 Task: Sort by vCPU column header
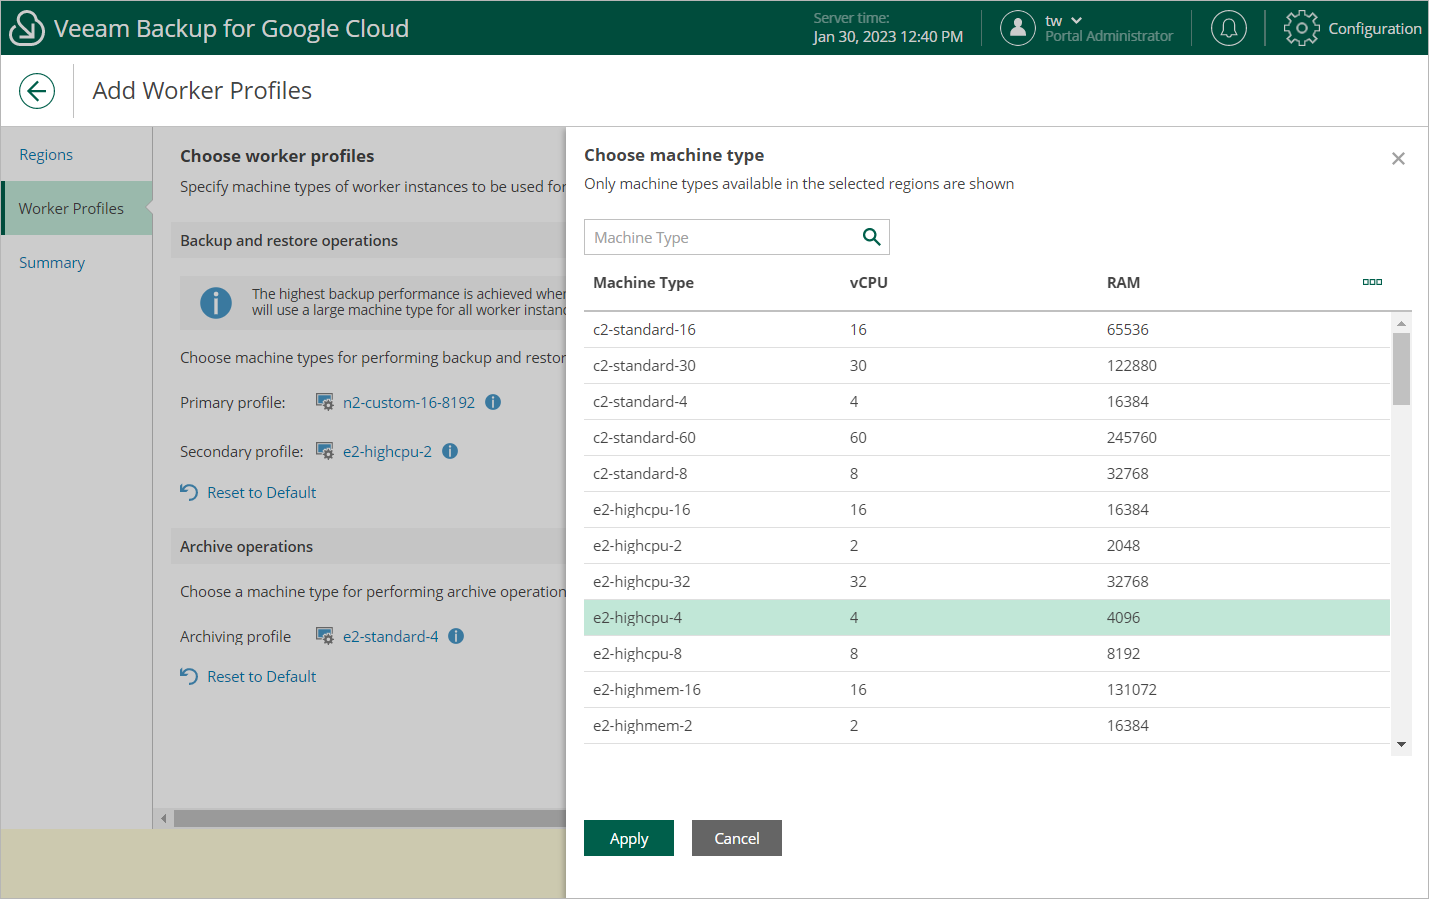point(869,283)
